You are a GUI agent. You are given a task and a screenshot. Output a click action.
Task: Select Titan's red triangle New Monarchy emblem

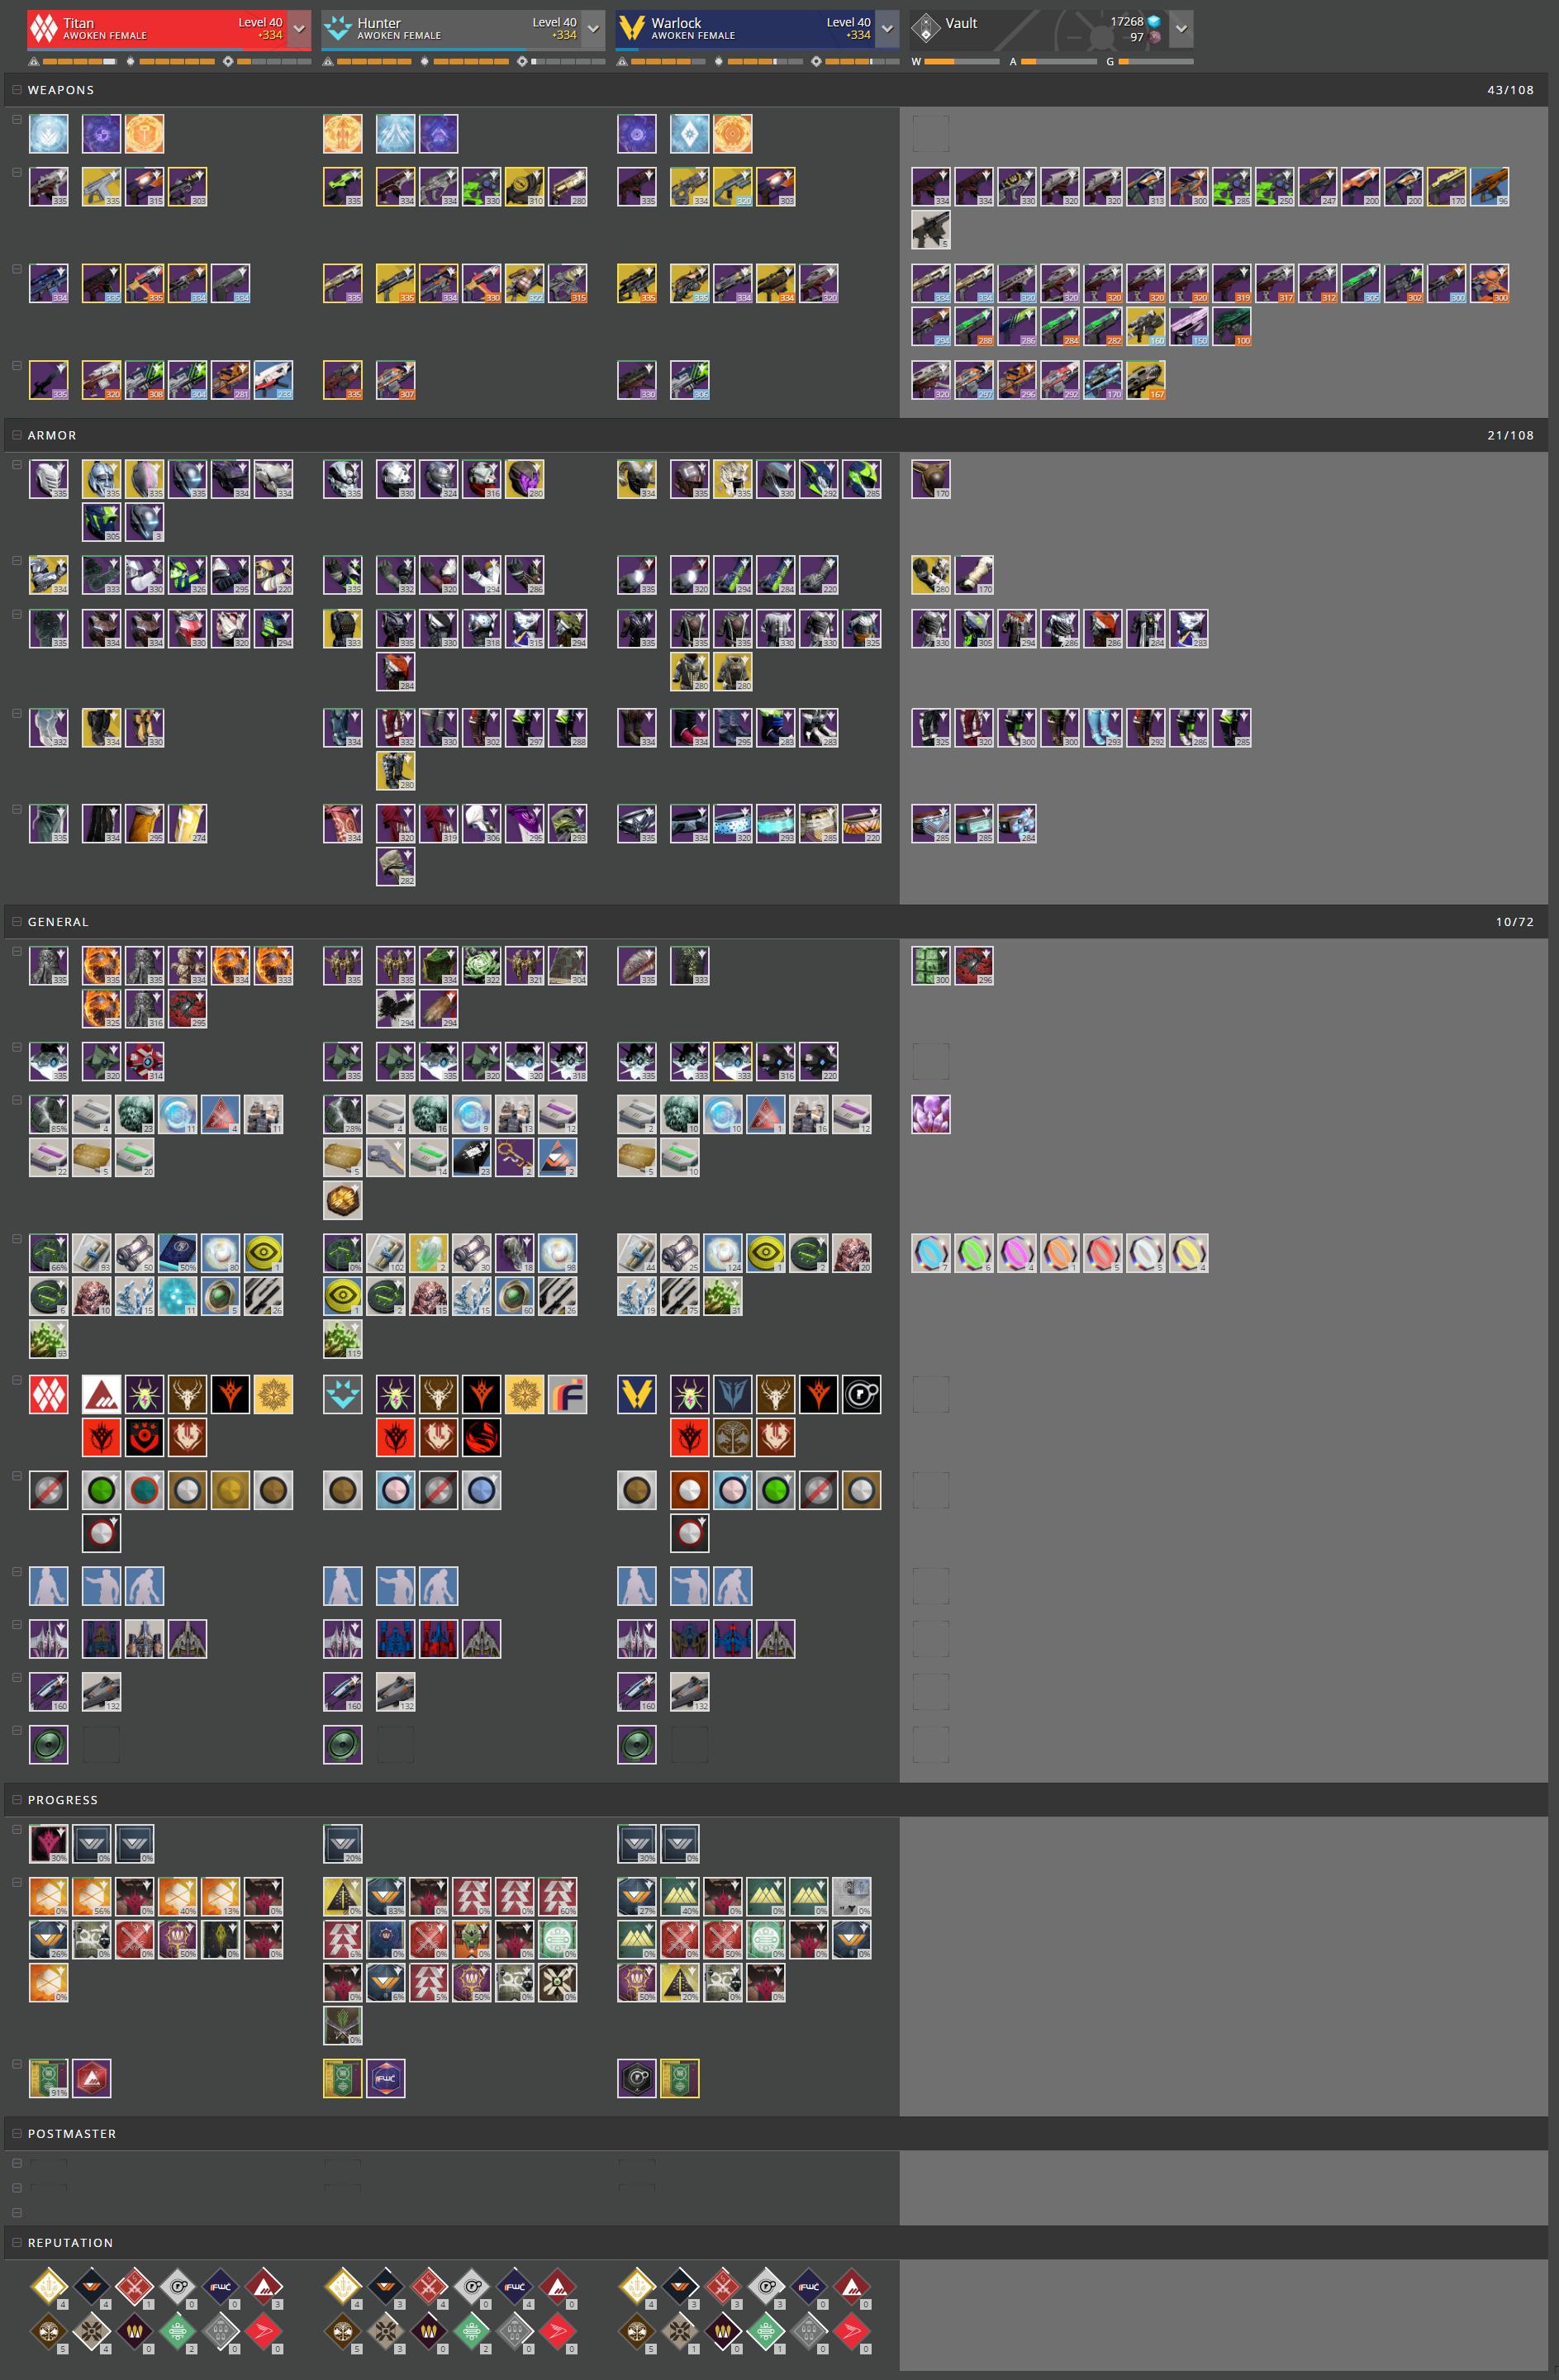point(101,1394)
